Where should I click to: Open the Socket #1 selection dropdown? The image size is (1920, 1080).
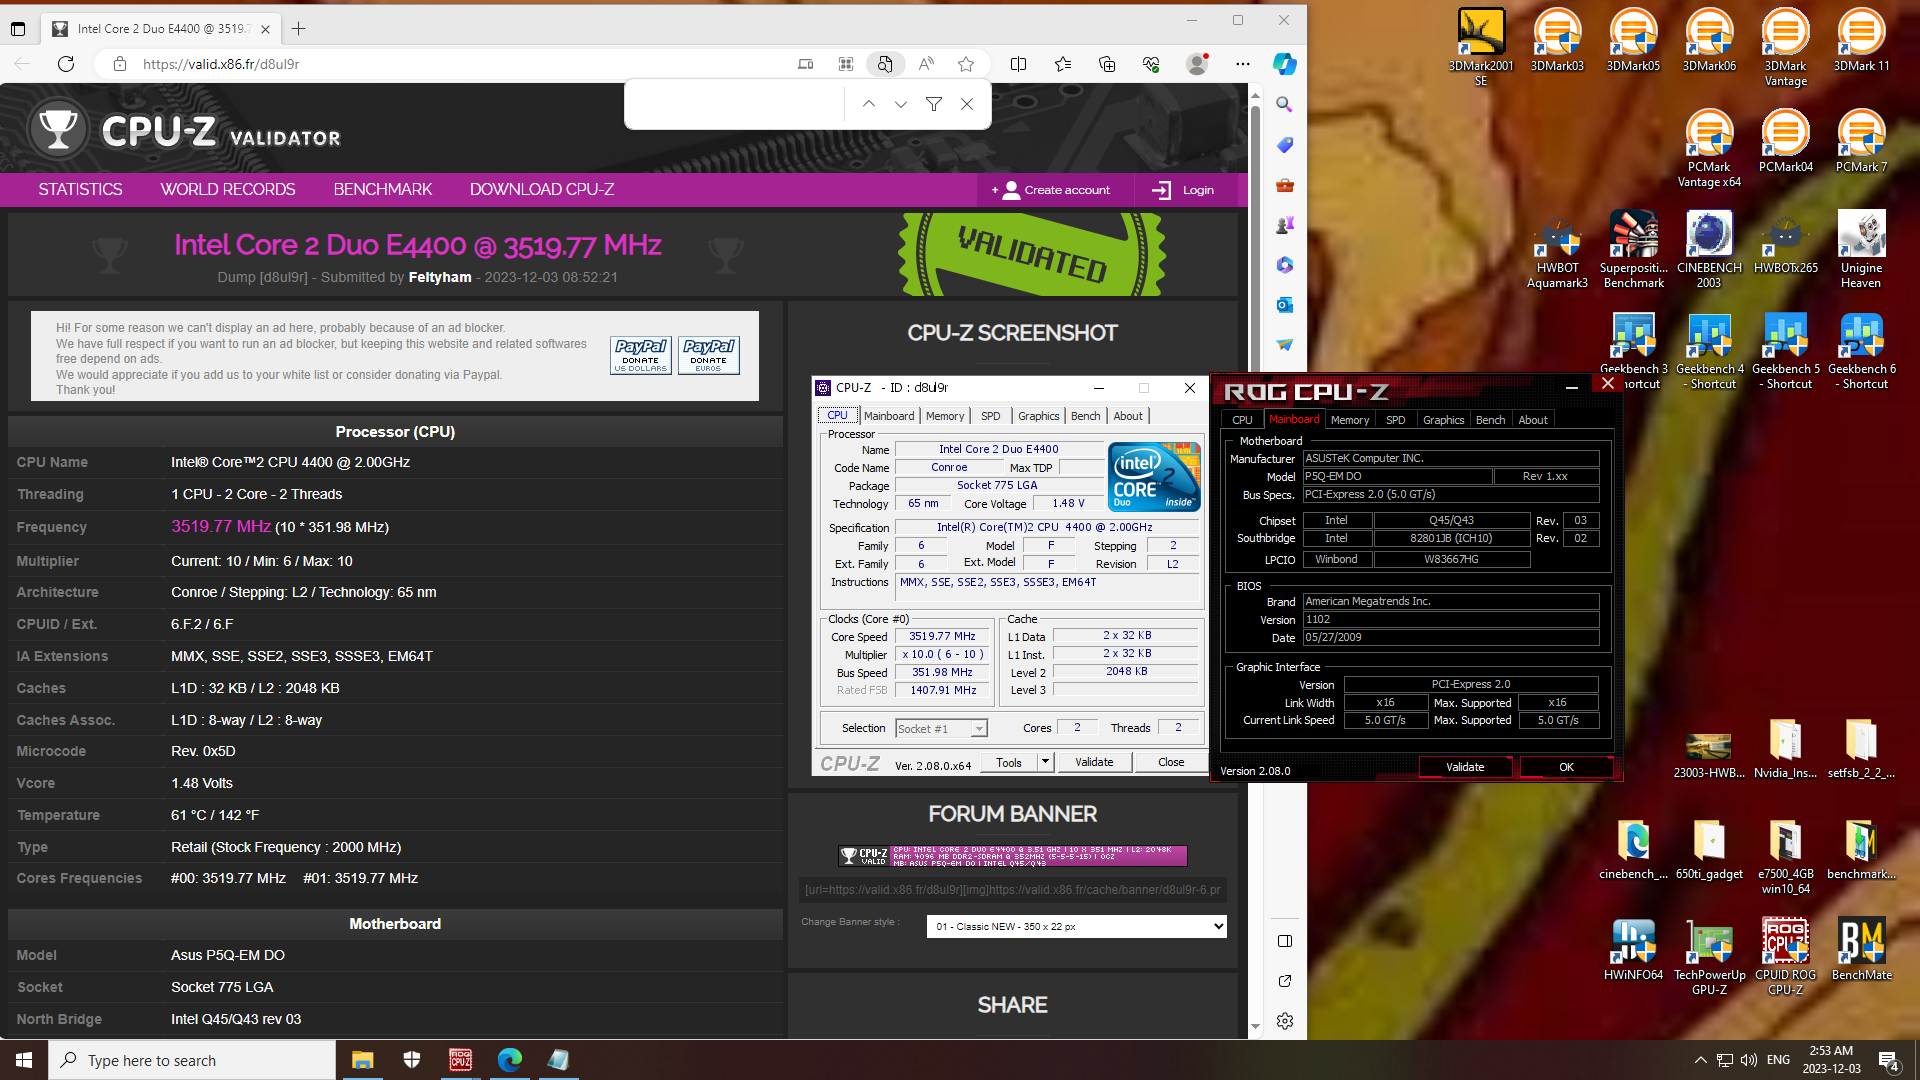pyautogui.click(x=941, y=728)
